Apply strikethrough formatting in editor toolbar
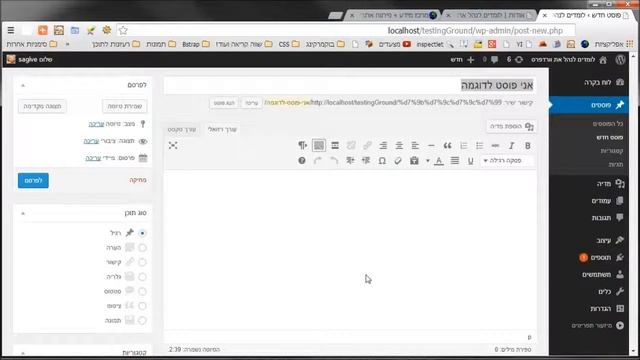 point(495,146)
